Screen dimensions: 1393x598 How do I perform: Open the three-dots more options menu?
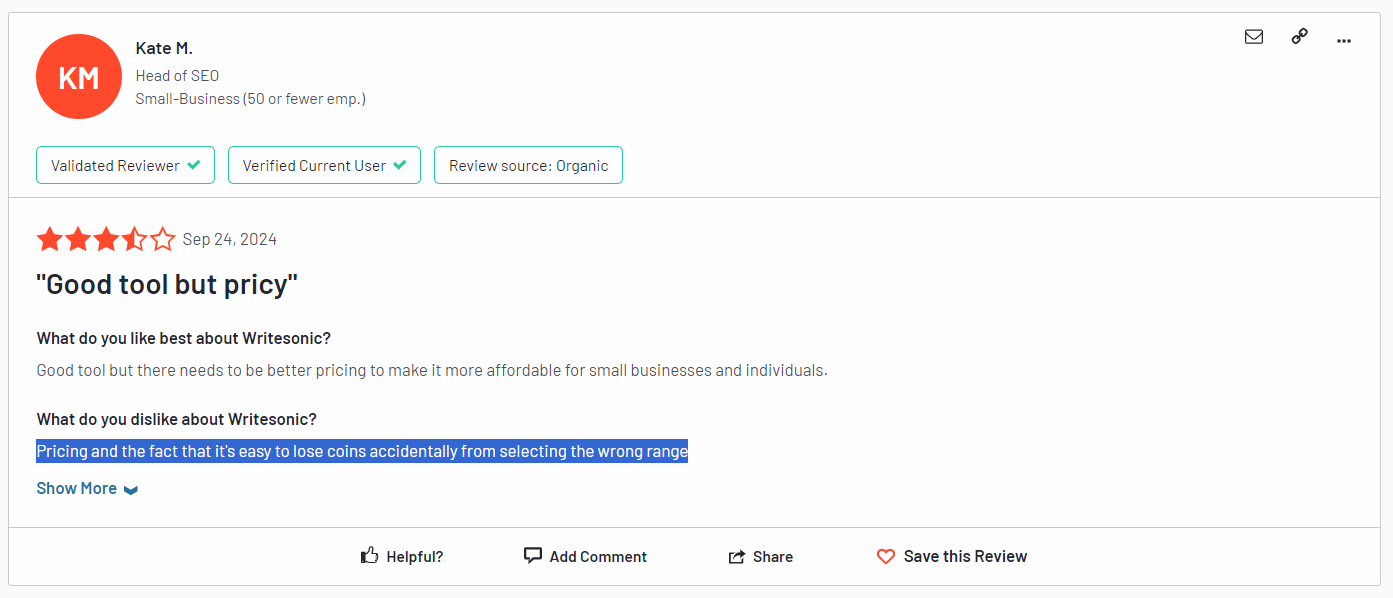1344,40
